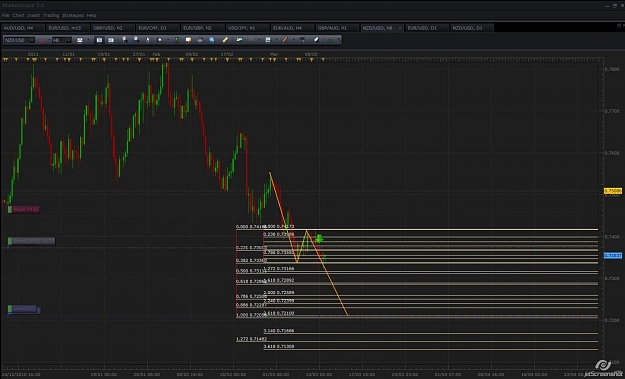This screenshot has width=625, height=379.
Task: Click the green indicator icon in the toolbar
Action: tap(177, 40)
